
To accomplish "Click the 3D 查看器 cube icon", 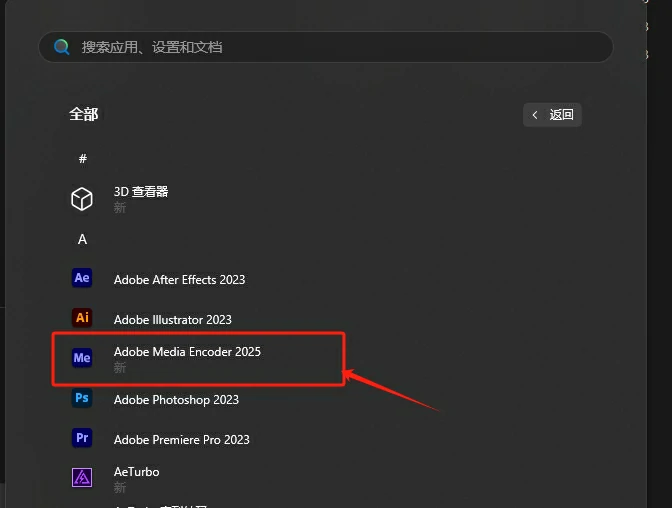I will tap(82, 199).
